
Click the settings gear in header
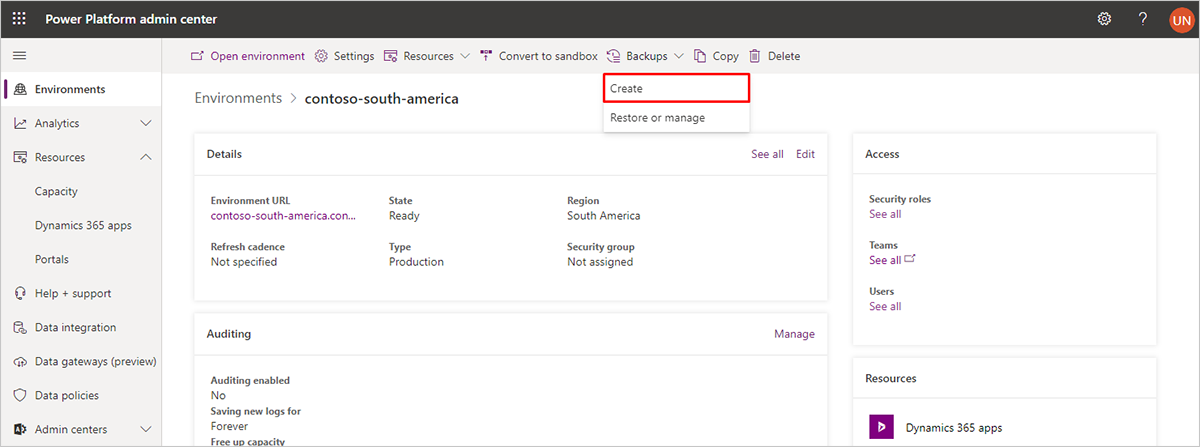pyautogui.click(x=1104, y=19)
